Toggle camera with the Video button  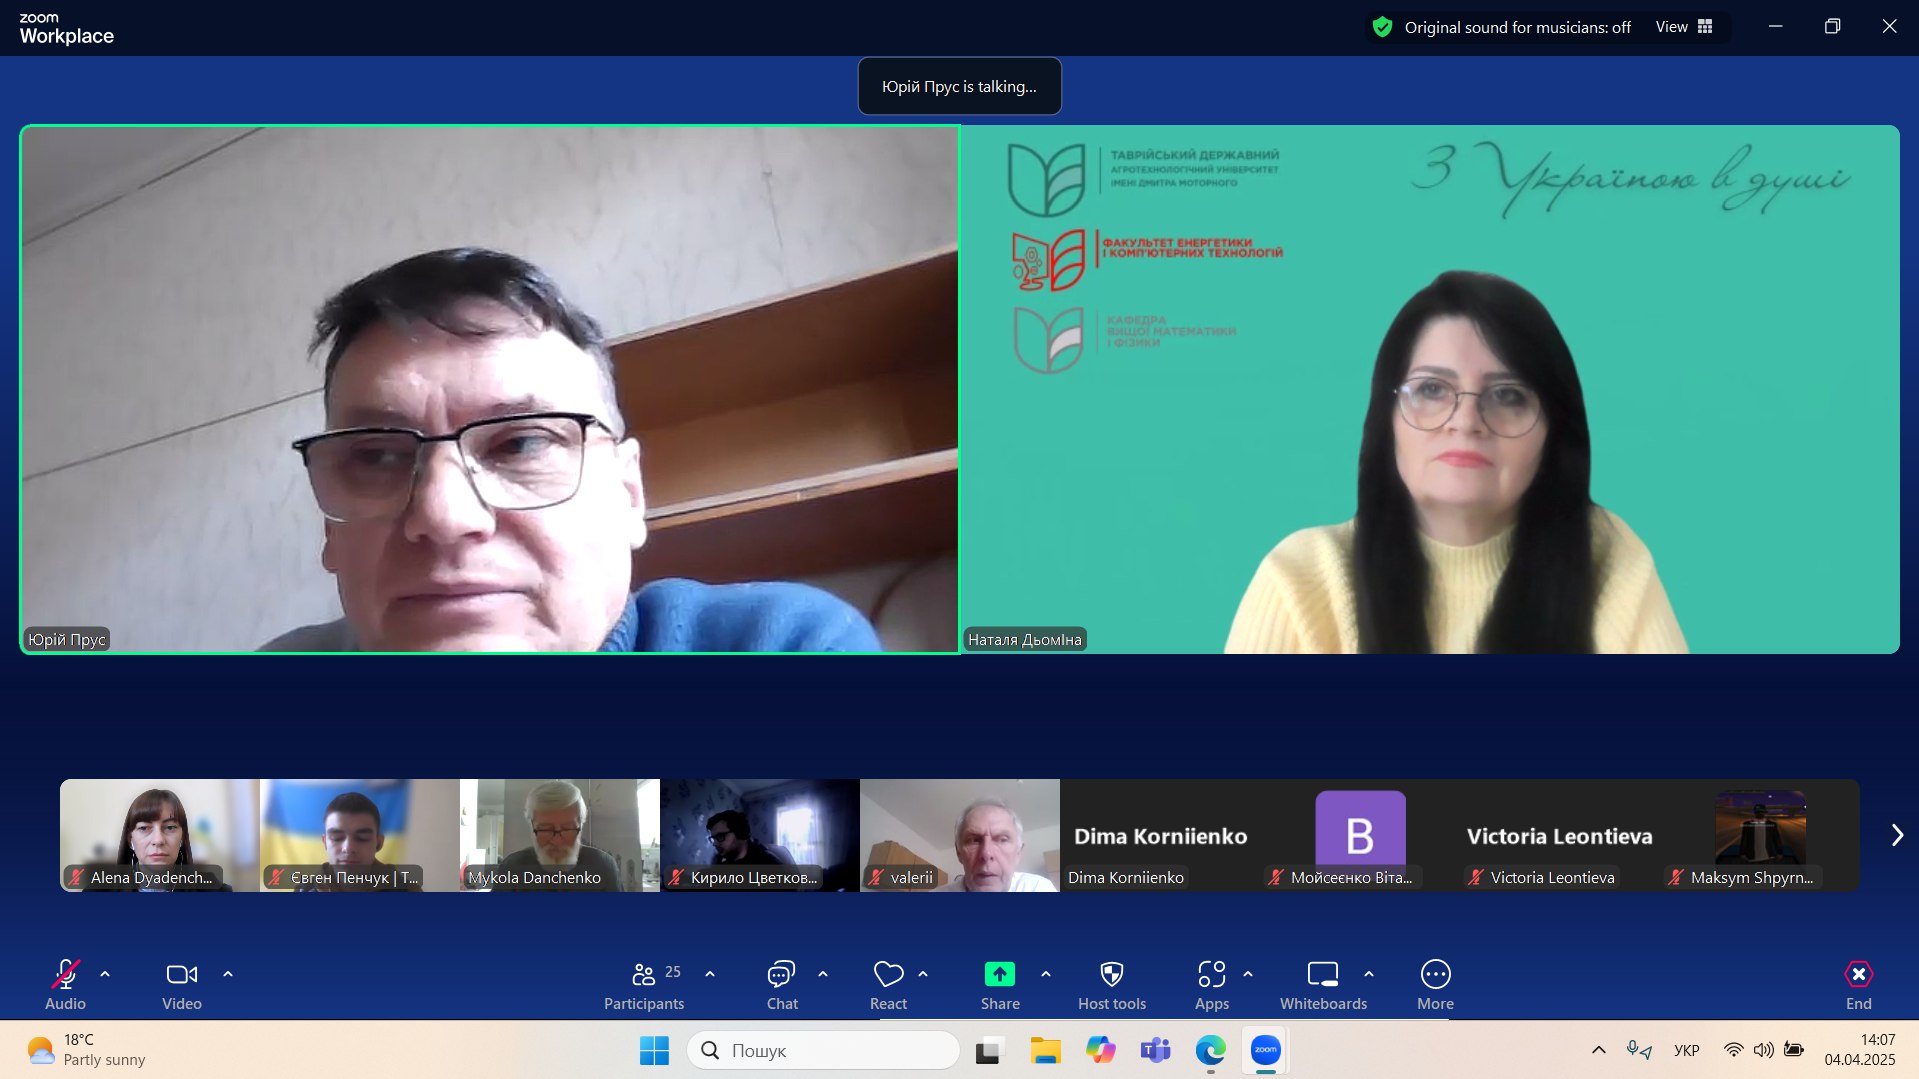point(182,985)
